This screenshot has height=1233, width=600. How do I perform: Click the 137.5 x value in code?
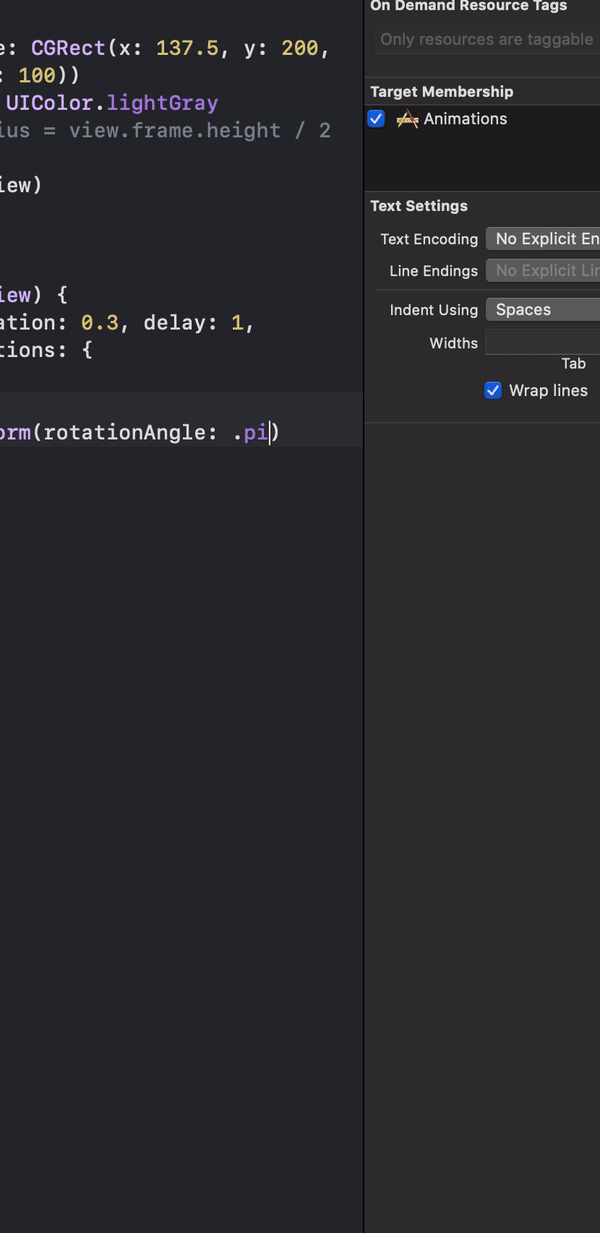187,48
